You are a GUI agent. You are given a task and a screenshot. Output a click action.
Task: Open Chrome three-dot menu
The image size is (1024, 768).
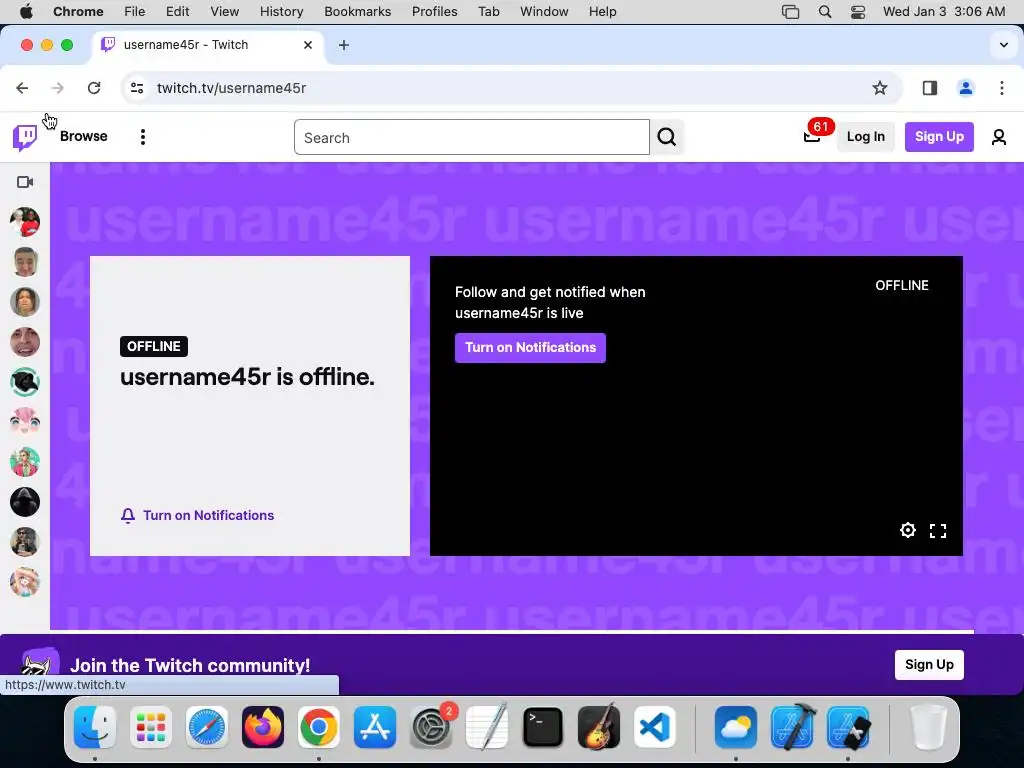(x=1002, y=88)
